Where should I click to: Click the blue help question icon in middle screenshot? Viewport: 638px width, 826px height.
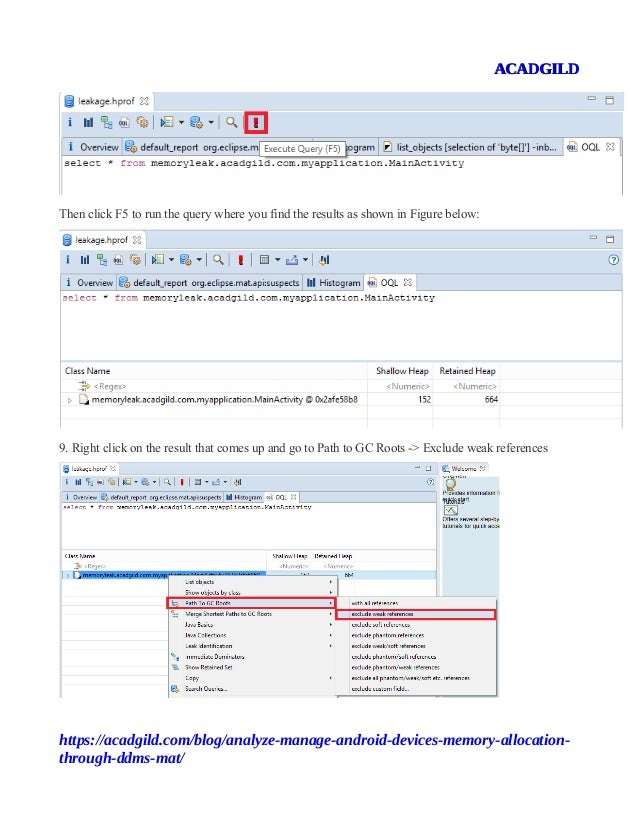click(613, 260)
